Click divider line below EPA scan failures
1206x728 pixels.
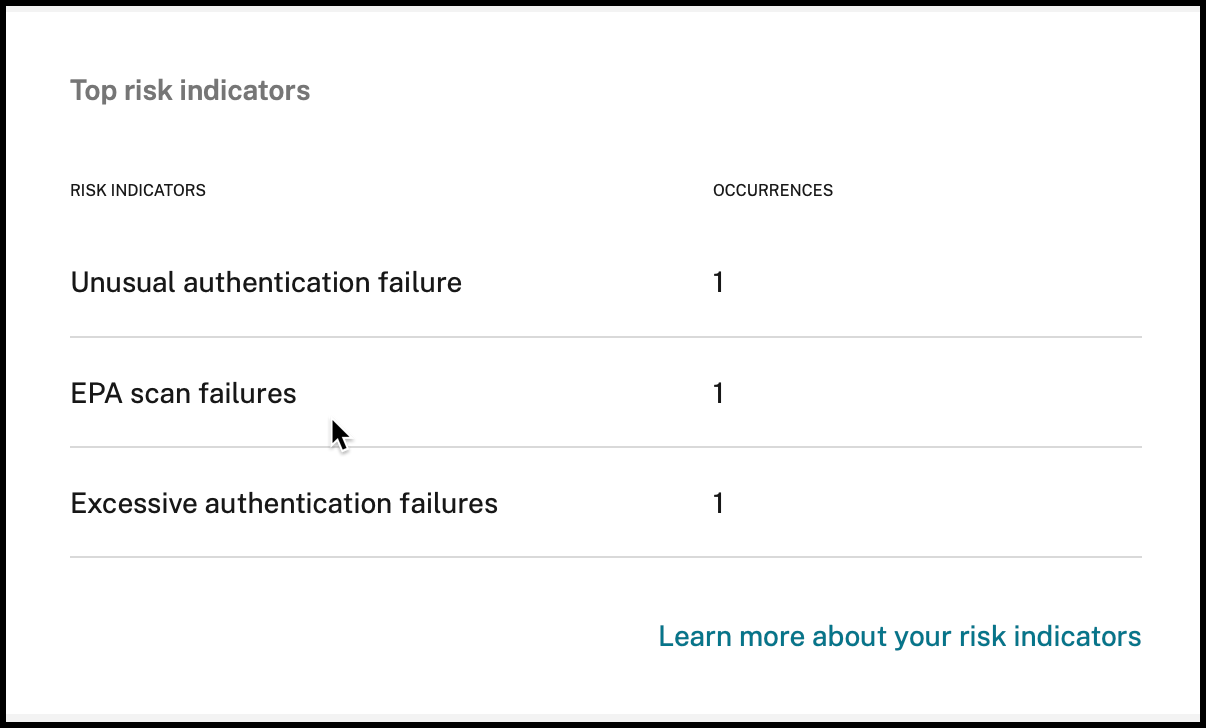point(605,447)
